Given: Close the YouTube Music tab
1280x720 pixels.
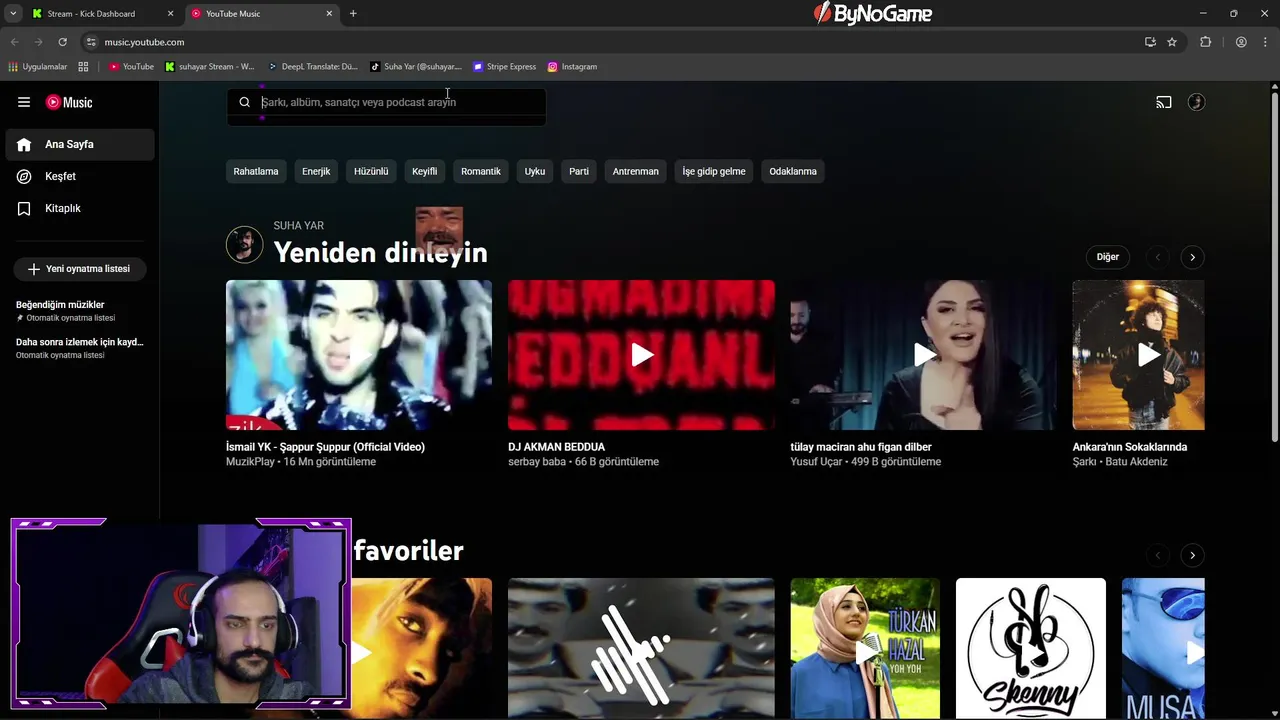Looking at the screenshot, I should pos(329,14).
